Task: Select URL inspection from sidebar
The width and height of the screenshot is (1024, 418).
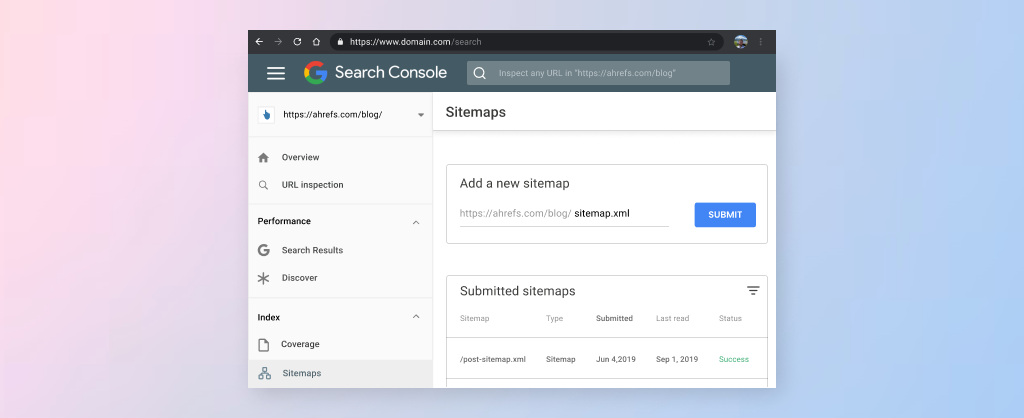Action: tap(312, 185)
